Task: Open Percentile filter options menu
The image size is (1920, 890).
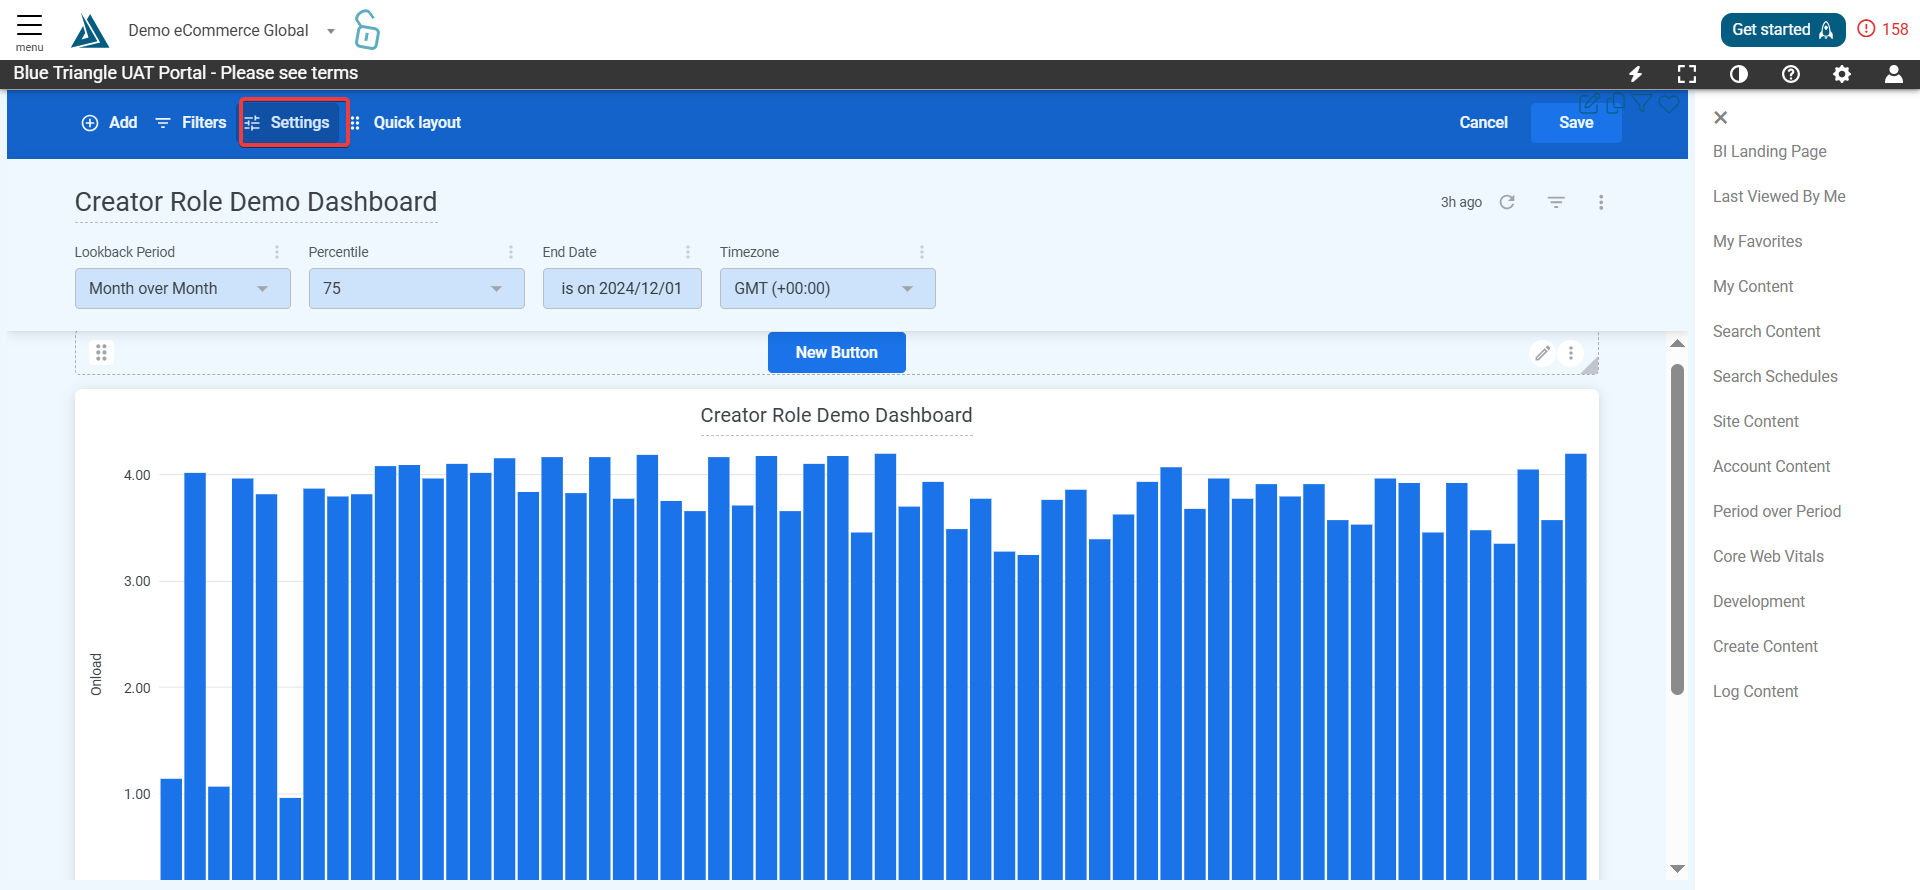Action: [x=511, y=252]
